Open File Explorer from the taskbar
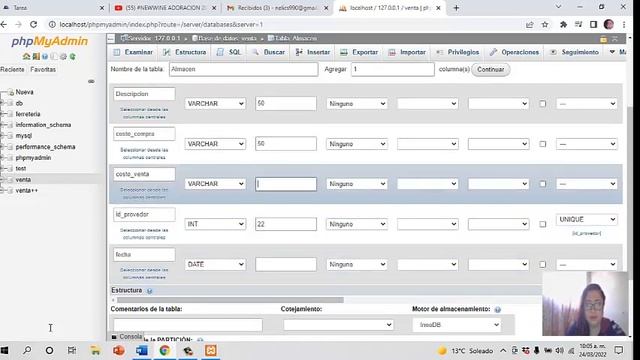 [x=96, y=350]
